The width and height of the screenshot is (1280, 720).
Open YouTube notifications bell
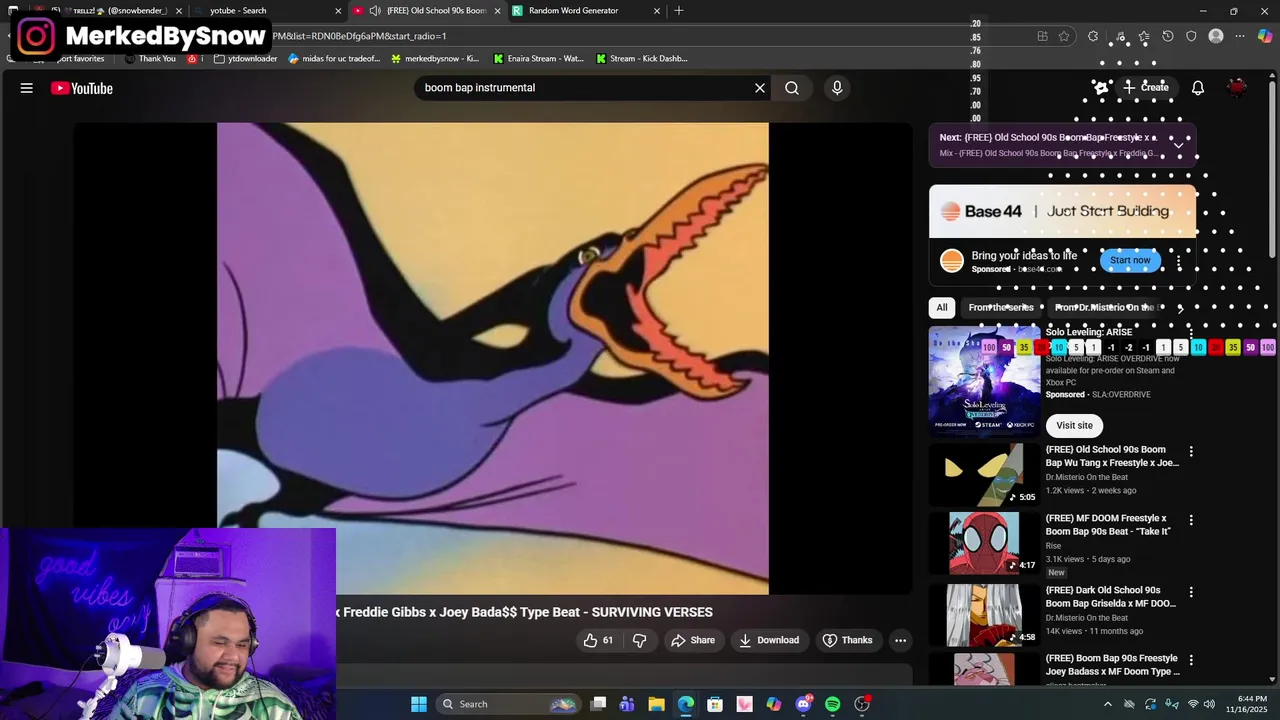(1198, 88)
